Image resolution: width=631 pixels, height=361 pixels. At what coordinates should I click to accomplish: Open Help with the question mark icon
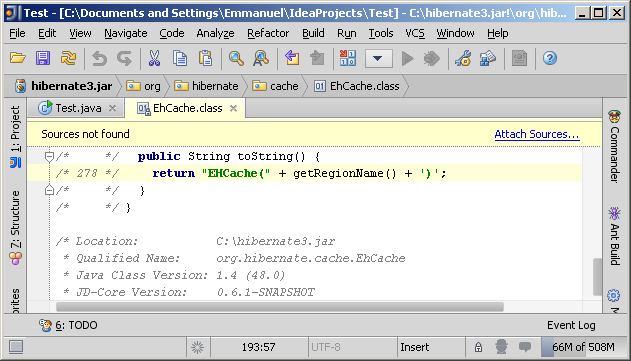click(550, 59)
